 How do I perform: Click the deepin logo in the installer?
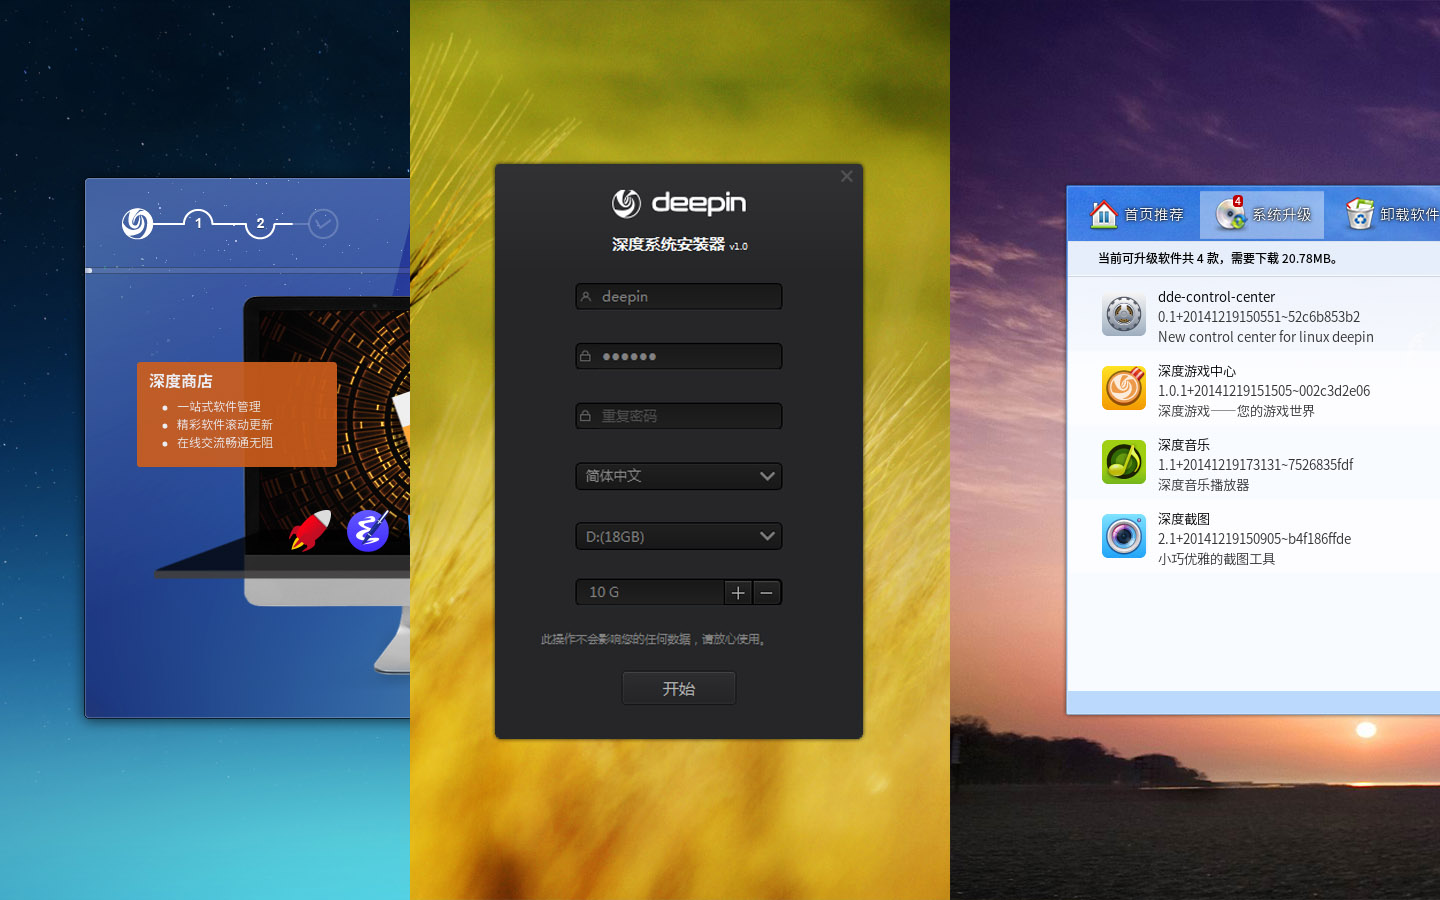tap(679, 203)
